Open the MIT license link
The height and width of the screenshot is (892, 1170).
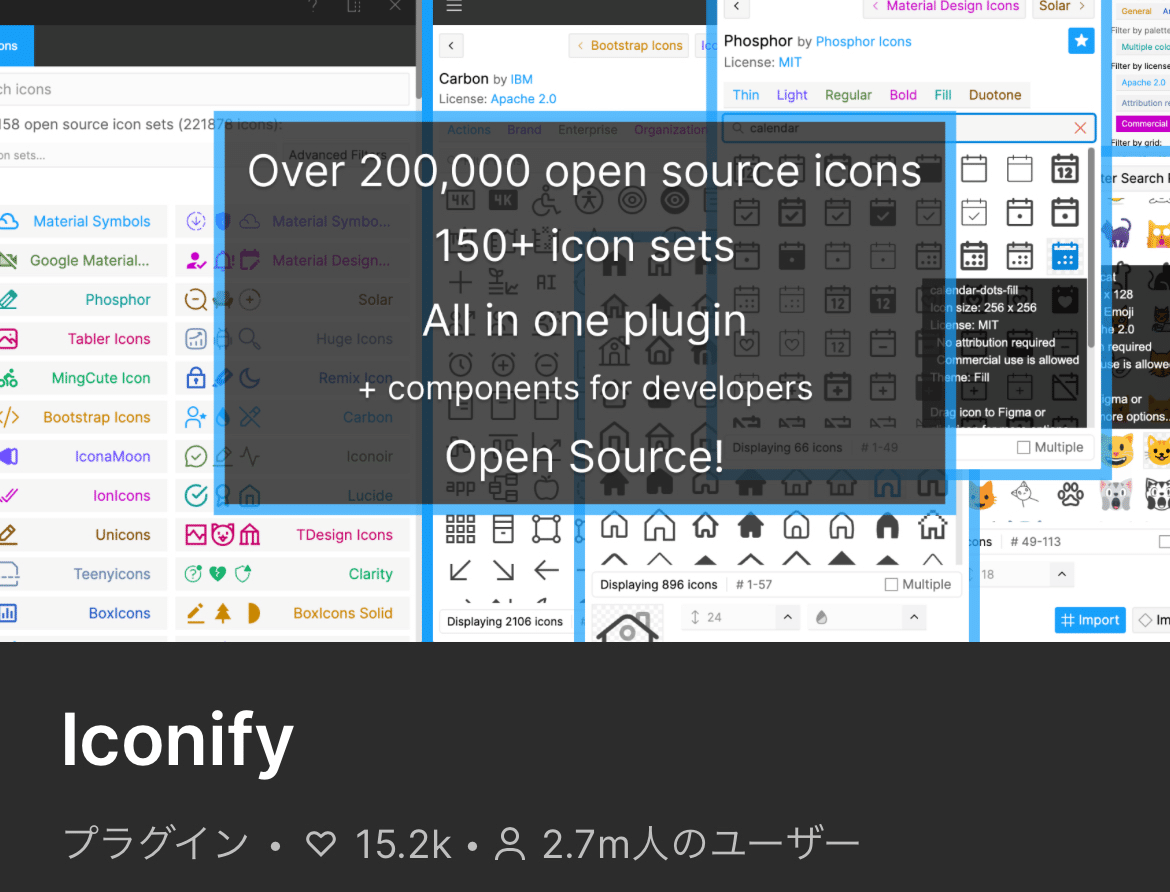pyautogui.click(x=790, y=63)
